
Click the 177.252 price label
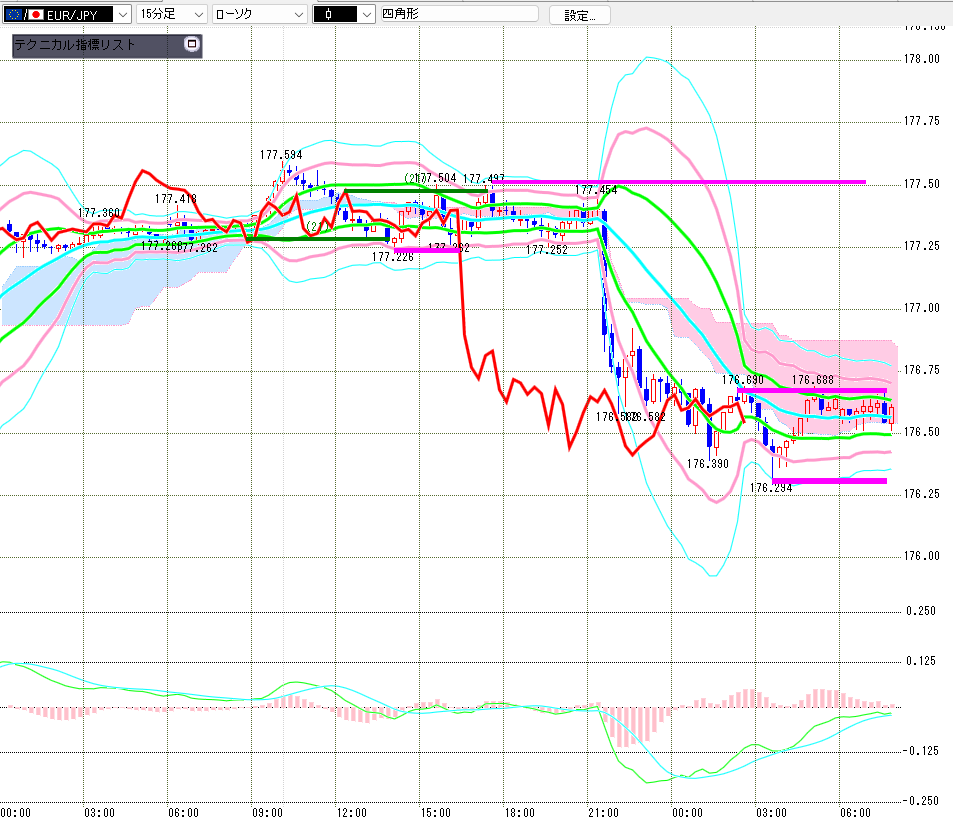547,249
